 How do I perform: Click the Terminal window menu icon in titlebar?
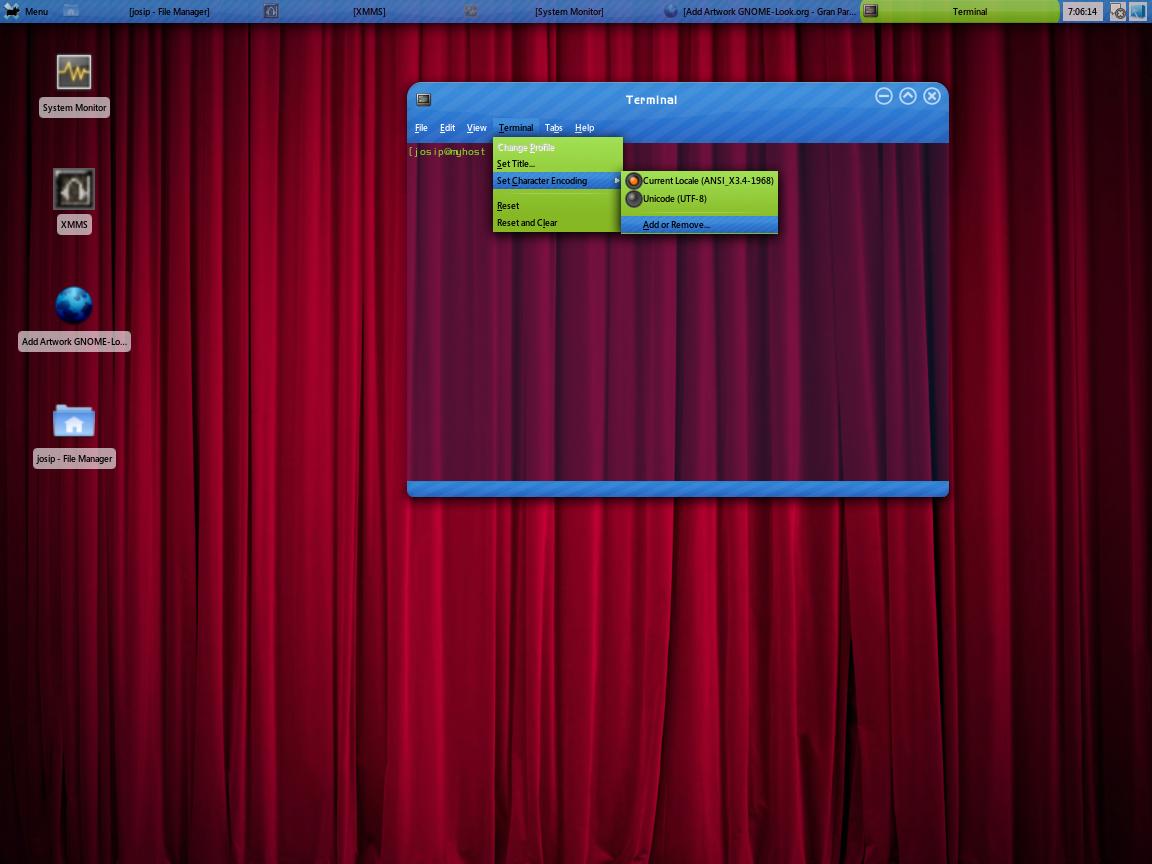pos(423,99)
